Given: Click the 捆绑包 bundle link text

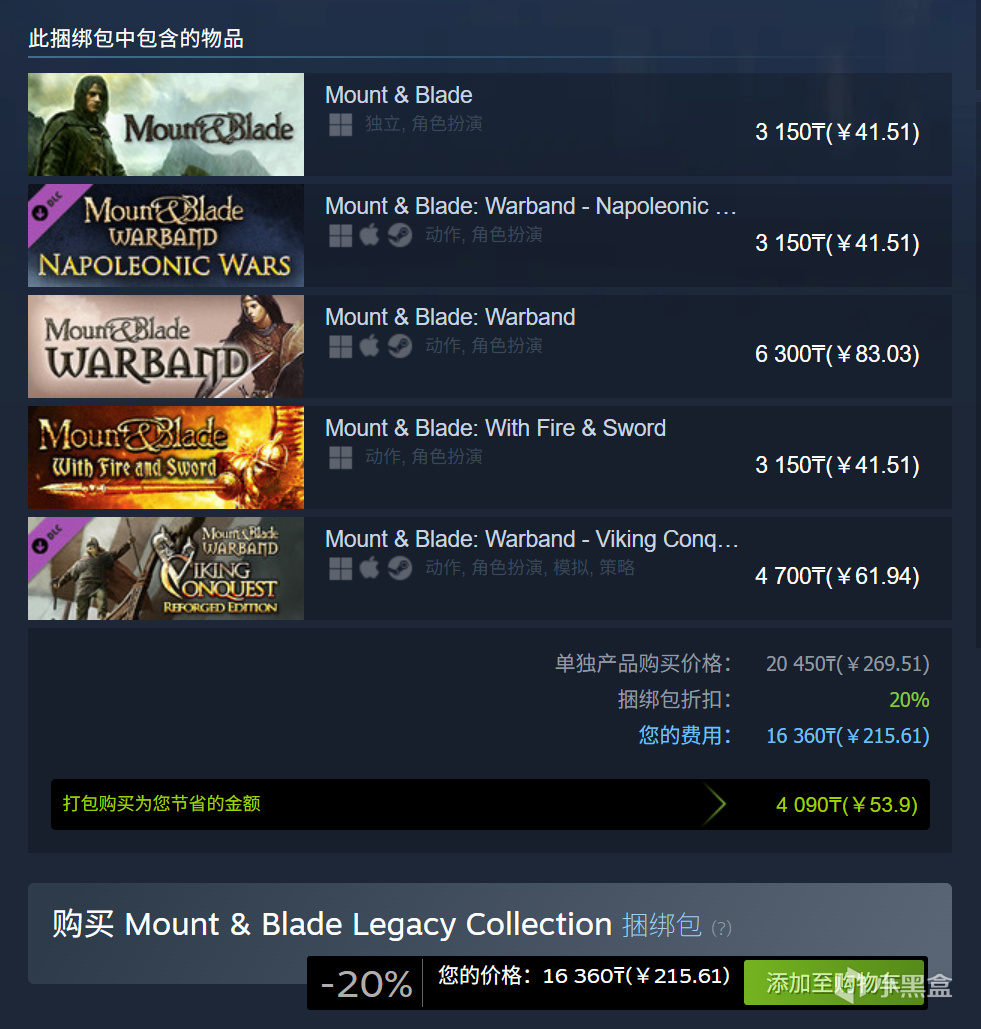Looking at the screenshot, I should pos(661,925).
